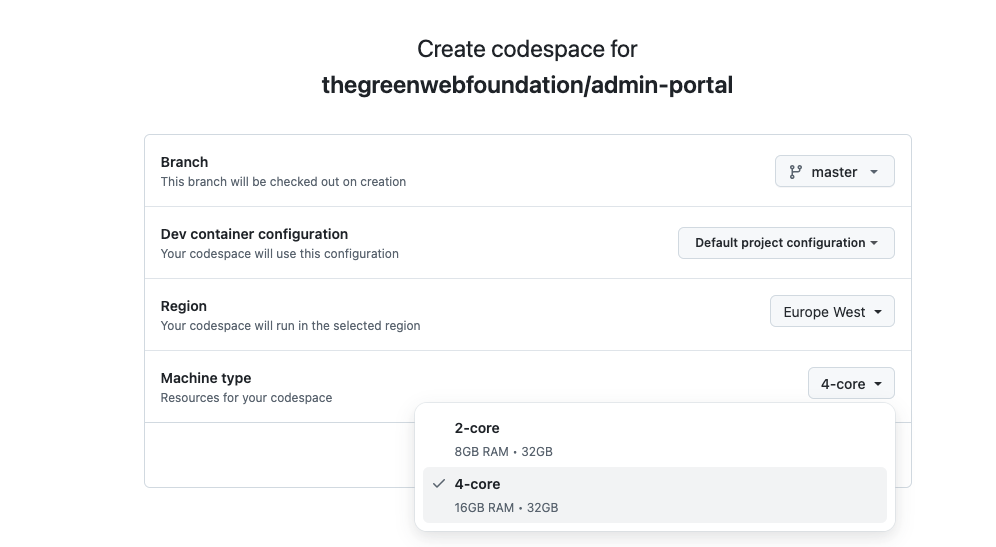Viewport: 996px width, 547px height.
Task: Collapse the 4-core machine type dropdown
Action: tap(851, 383)
